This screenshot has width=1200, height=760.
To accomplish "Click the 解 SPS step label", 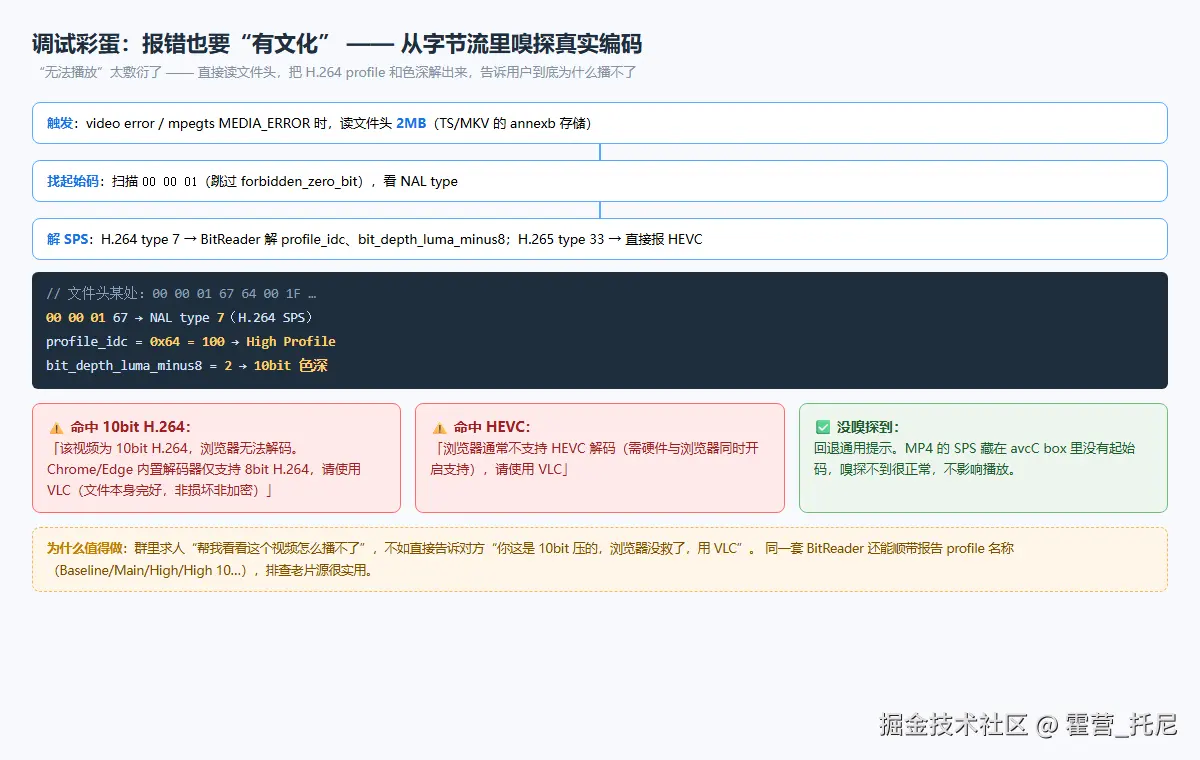I will coord(67,239).
